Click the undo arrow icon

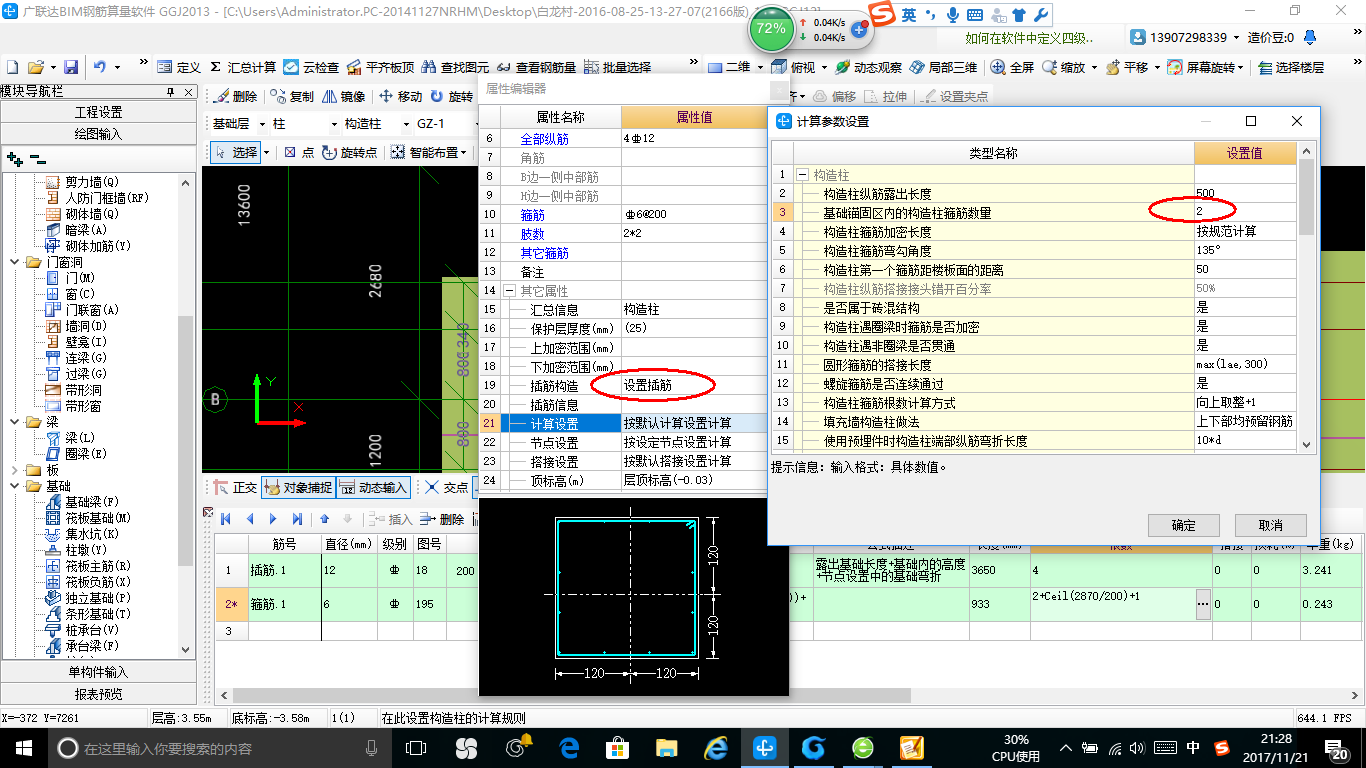tap(100, 67)
